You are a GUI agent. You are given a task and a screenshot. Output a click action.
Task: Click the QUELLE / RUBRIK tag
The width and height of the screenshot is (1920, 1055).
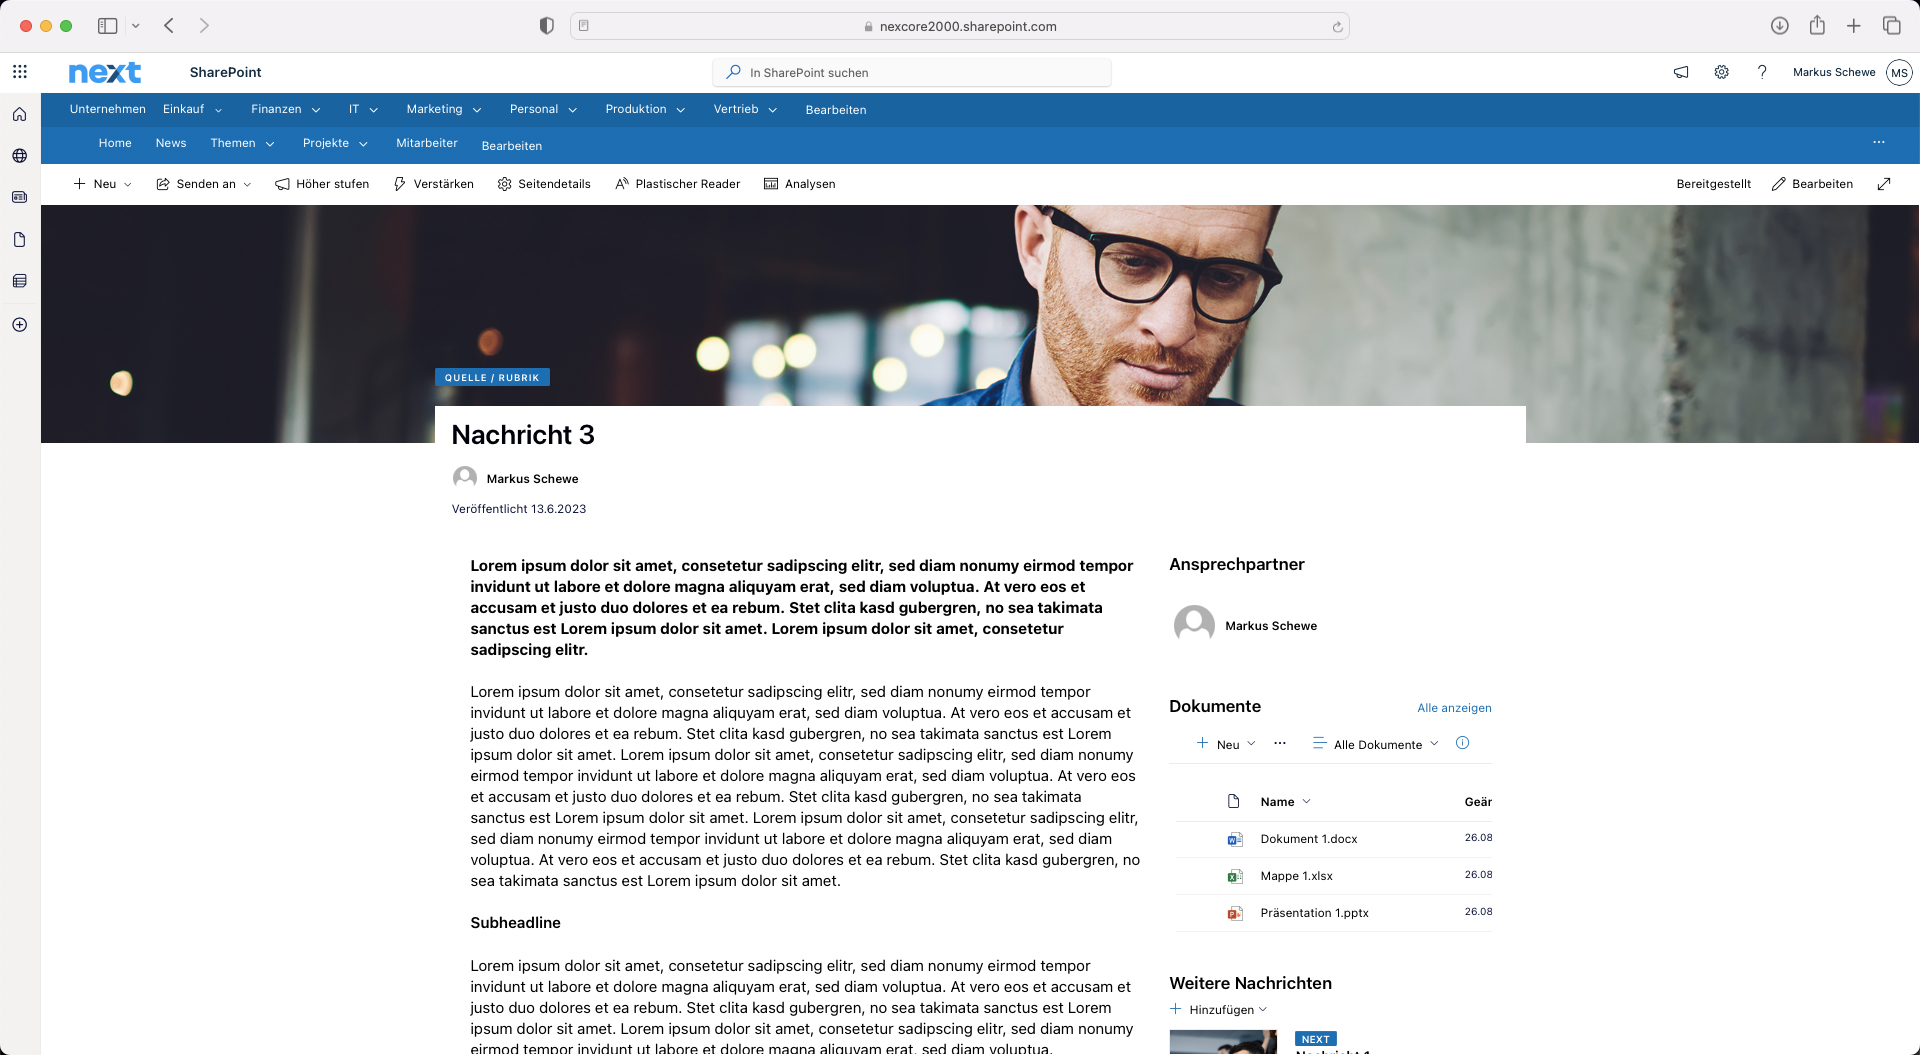492,377
